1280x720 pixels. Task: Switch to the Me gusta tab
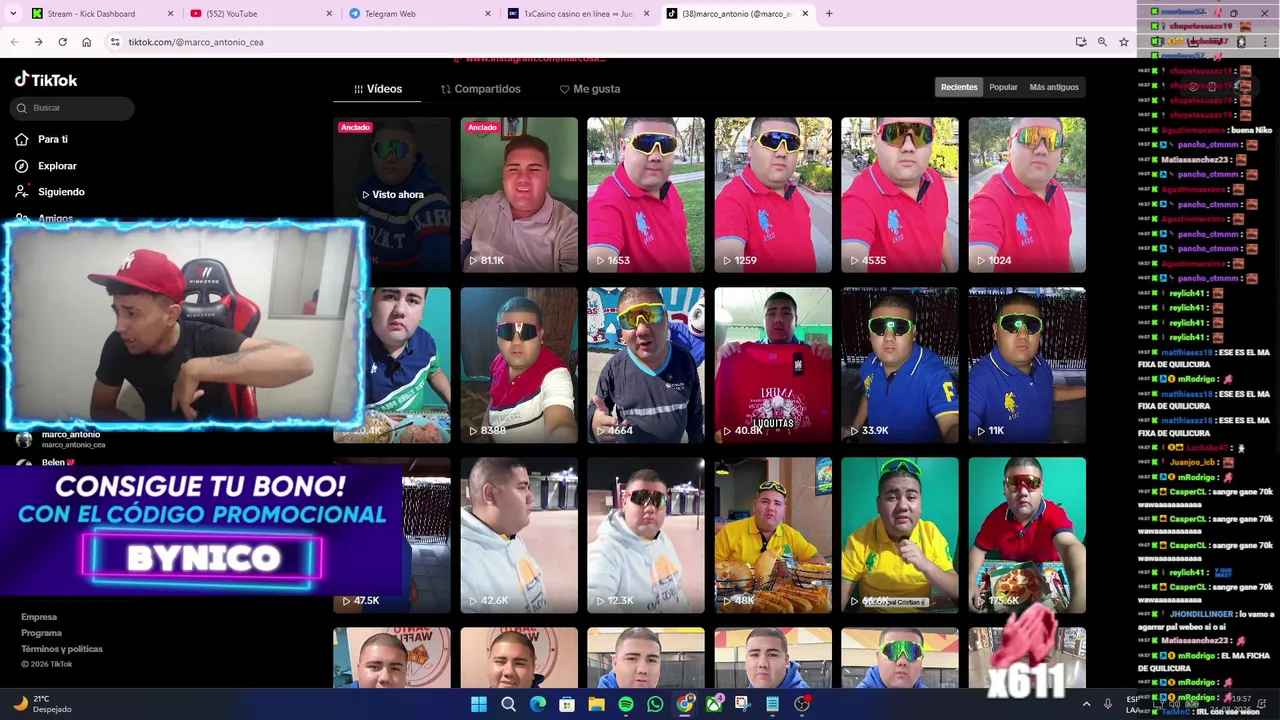click(590, 89)
